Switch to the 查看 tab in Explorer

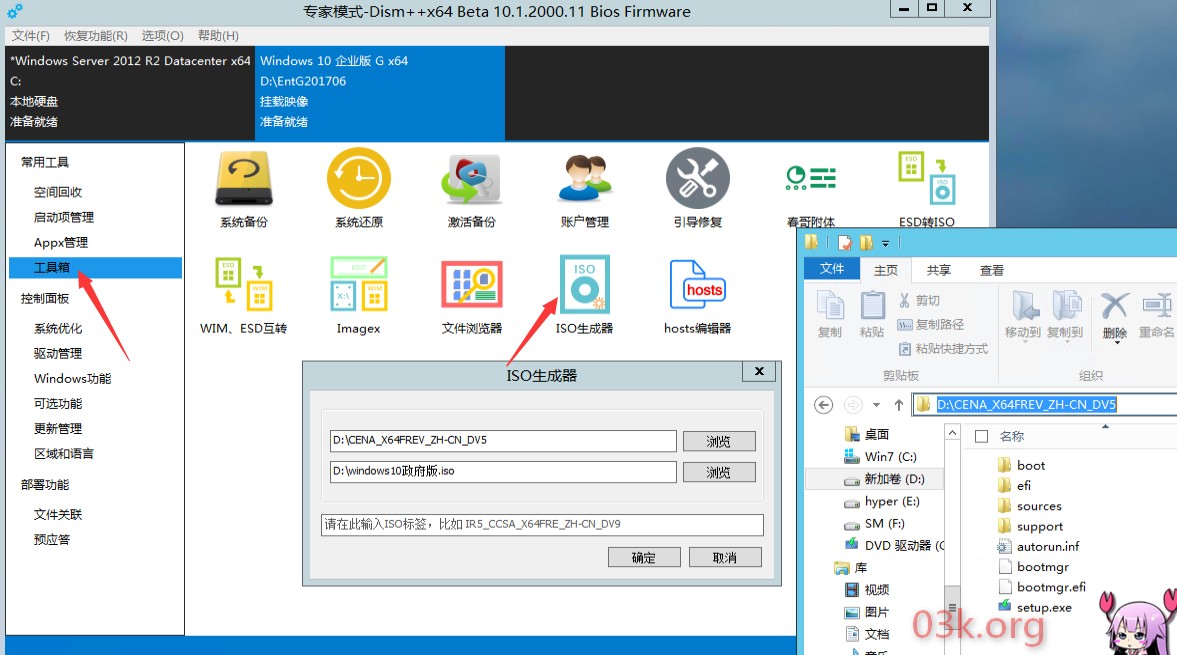tap(992, 270)
